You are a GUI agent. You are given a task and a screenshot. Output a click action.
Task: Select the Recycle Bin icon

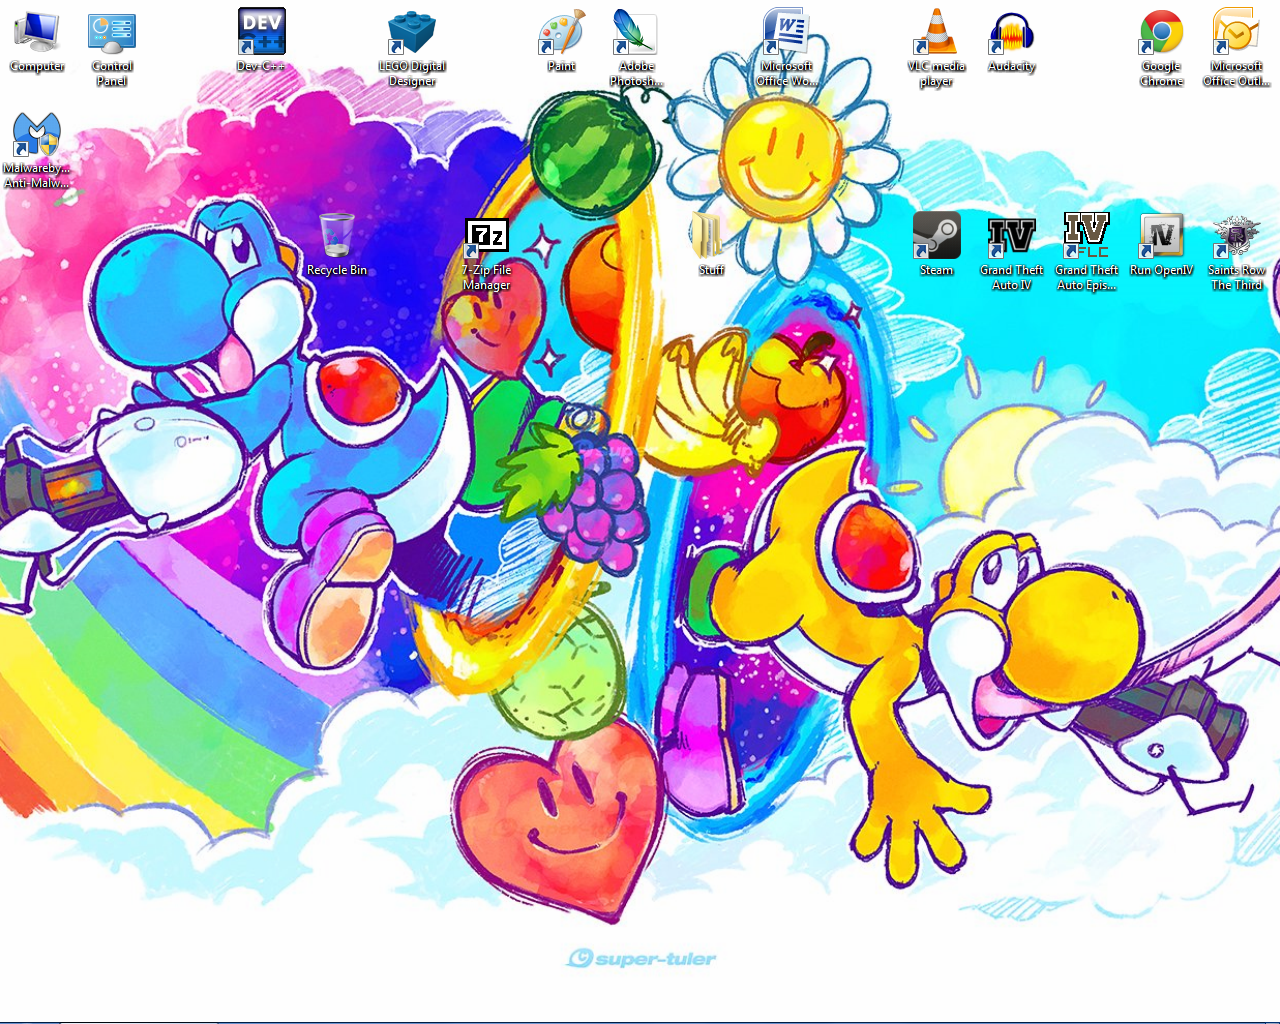[337, 237]
